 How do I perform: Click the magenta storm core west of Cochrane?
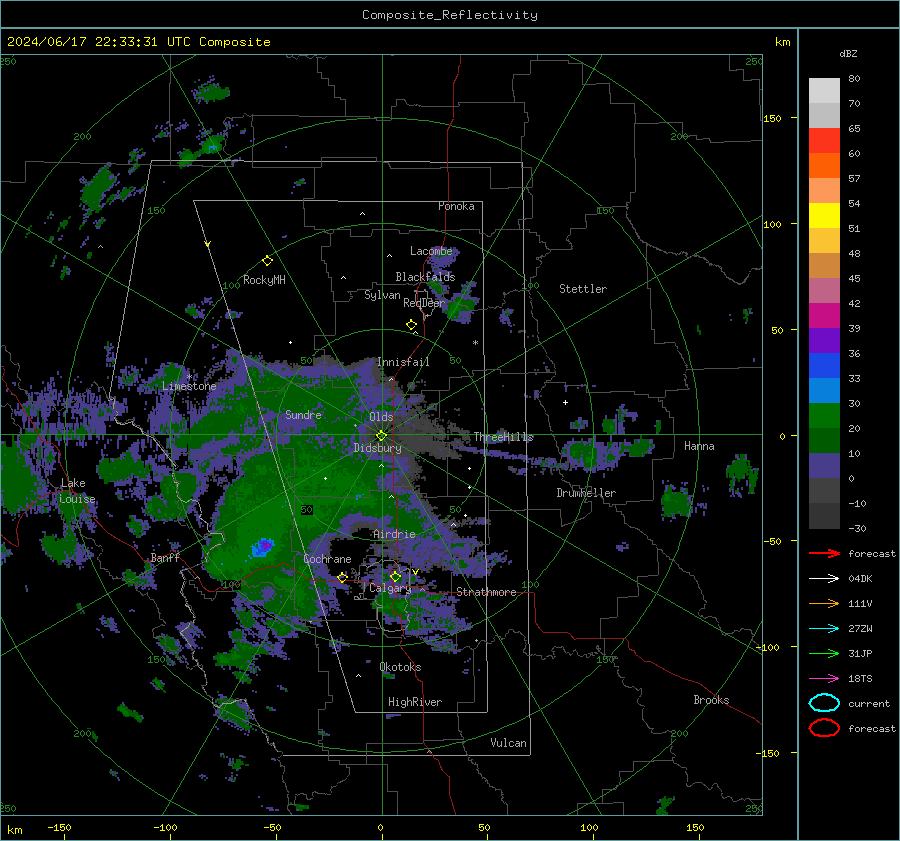266,544
